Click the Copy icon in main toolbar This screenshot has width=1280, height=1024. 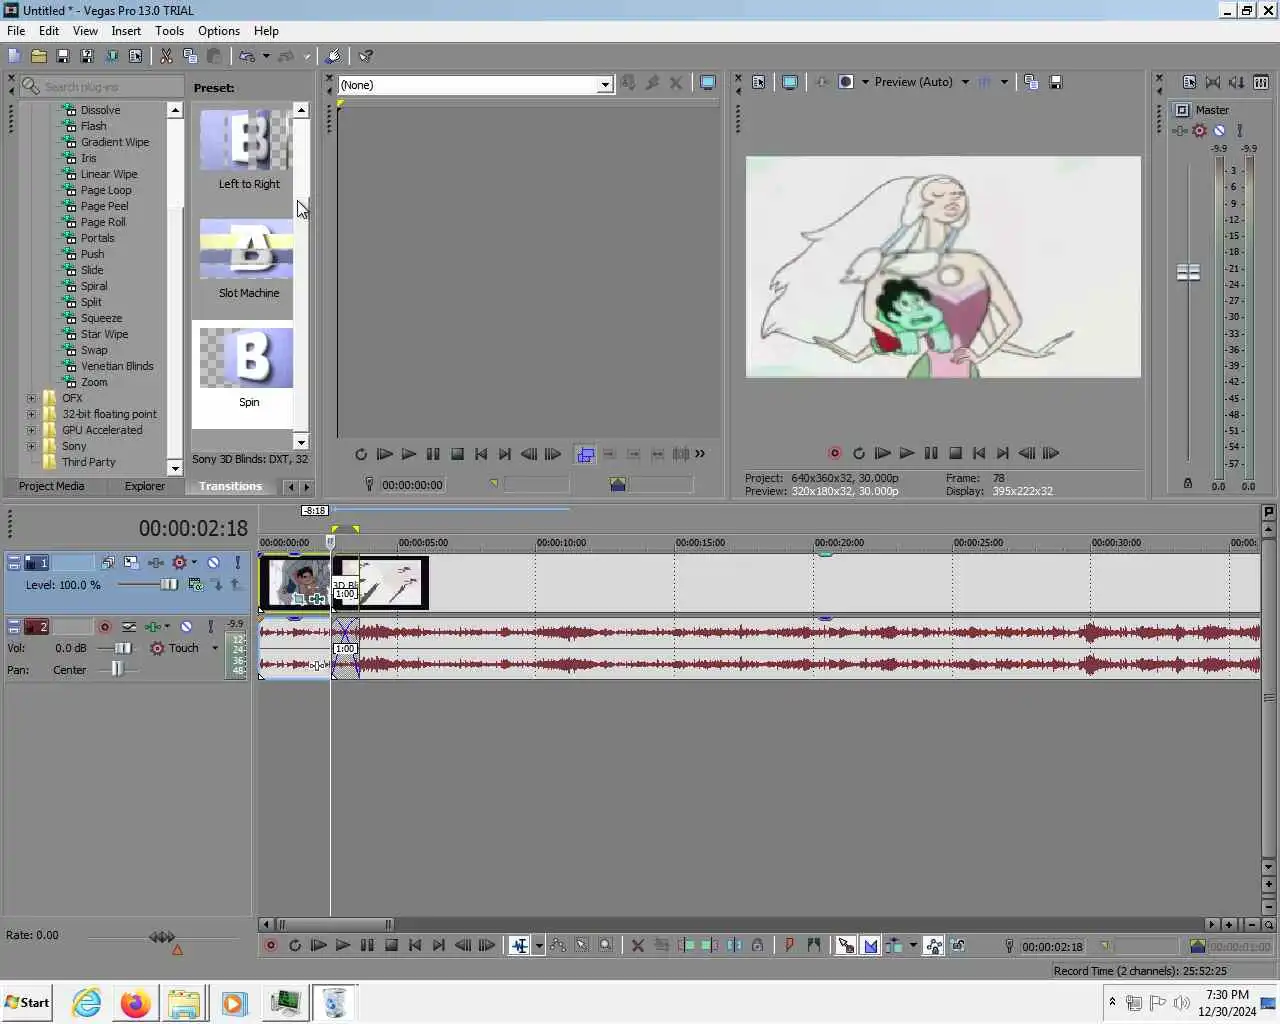[x=190, y=56]
